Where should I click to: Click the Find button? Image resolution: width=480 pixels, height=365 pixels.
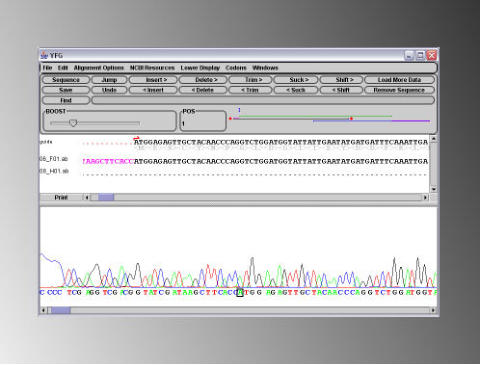pyautogui.click(x=66, y=100)
